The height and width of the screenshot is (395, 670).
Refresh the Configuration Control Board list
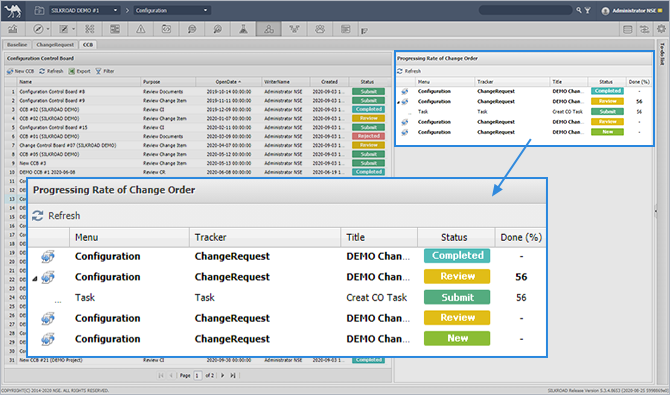(51, 71)
